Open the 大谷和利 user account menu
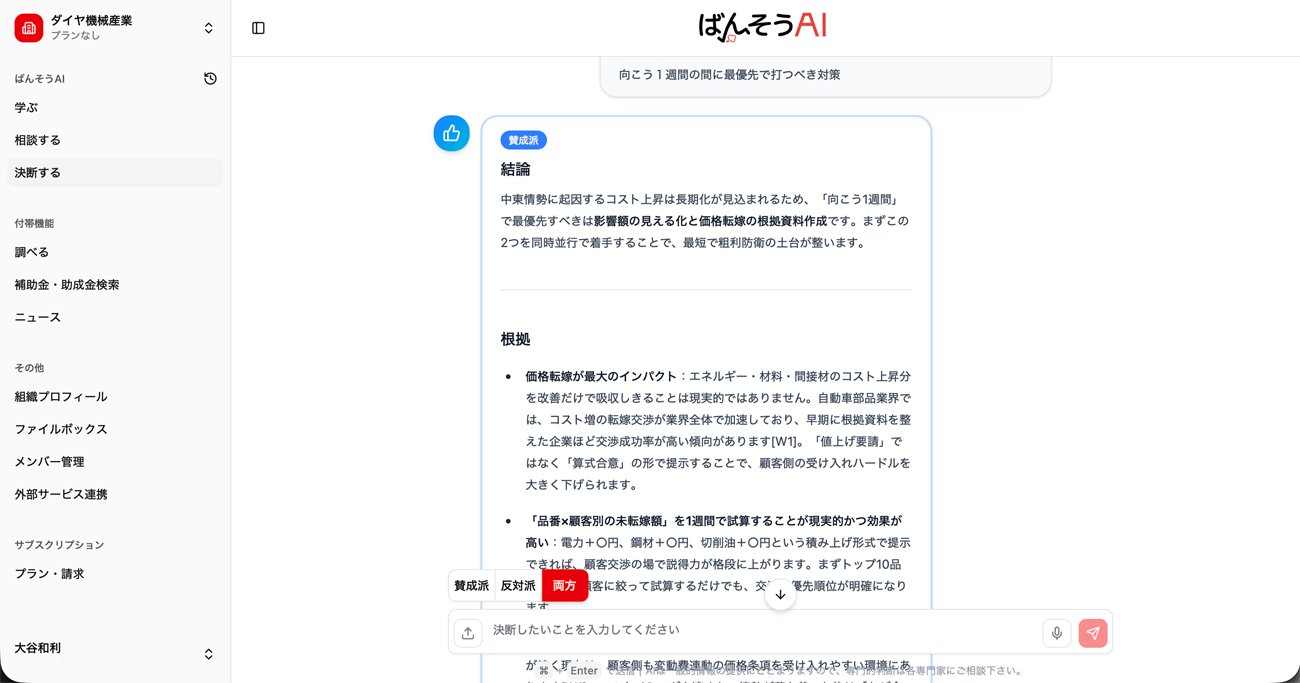This screenshot has height=683, width=1300. coord(208,654)
